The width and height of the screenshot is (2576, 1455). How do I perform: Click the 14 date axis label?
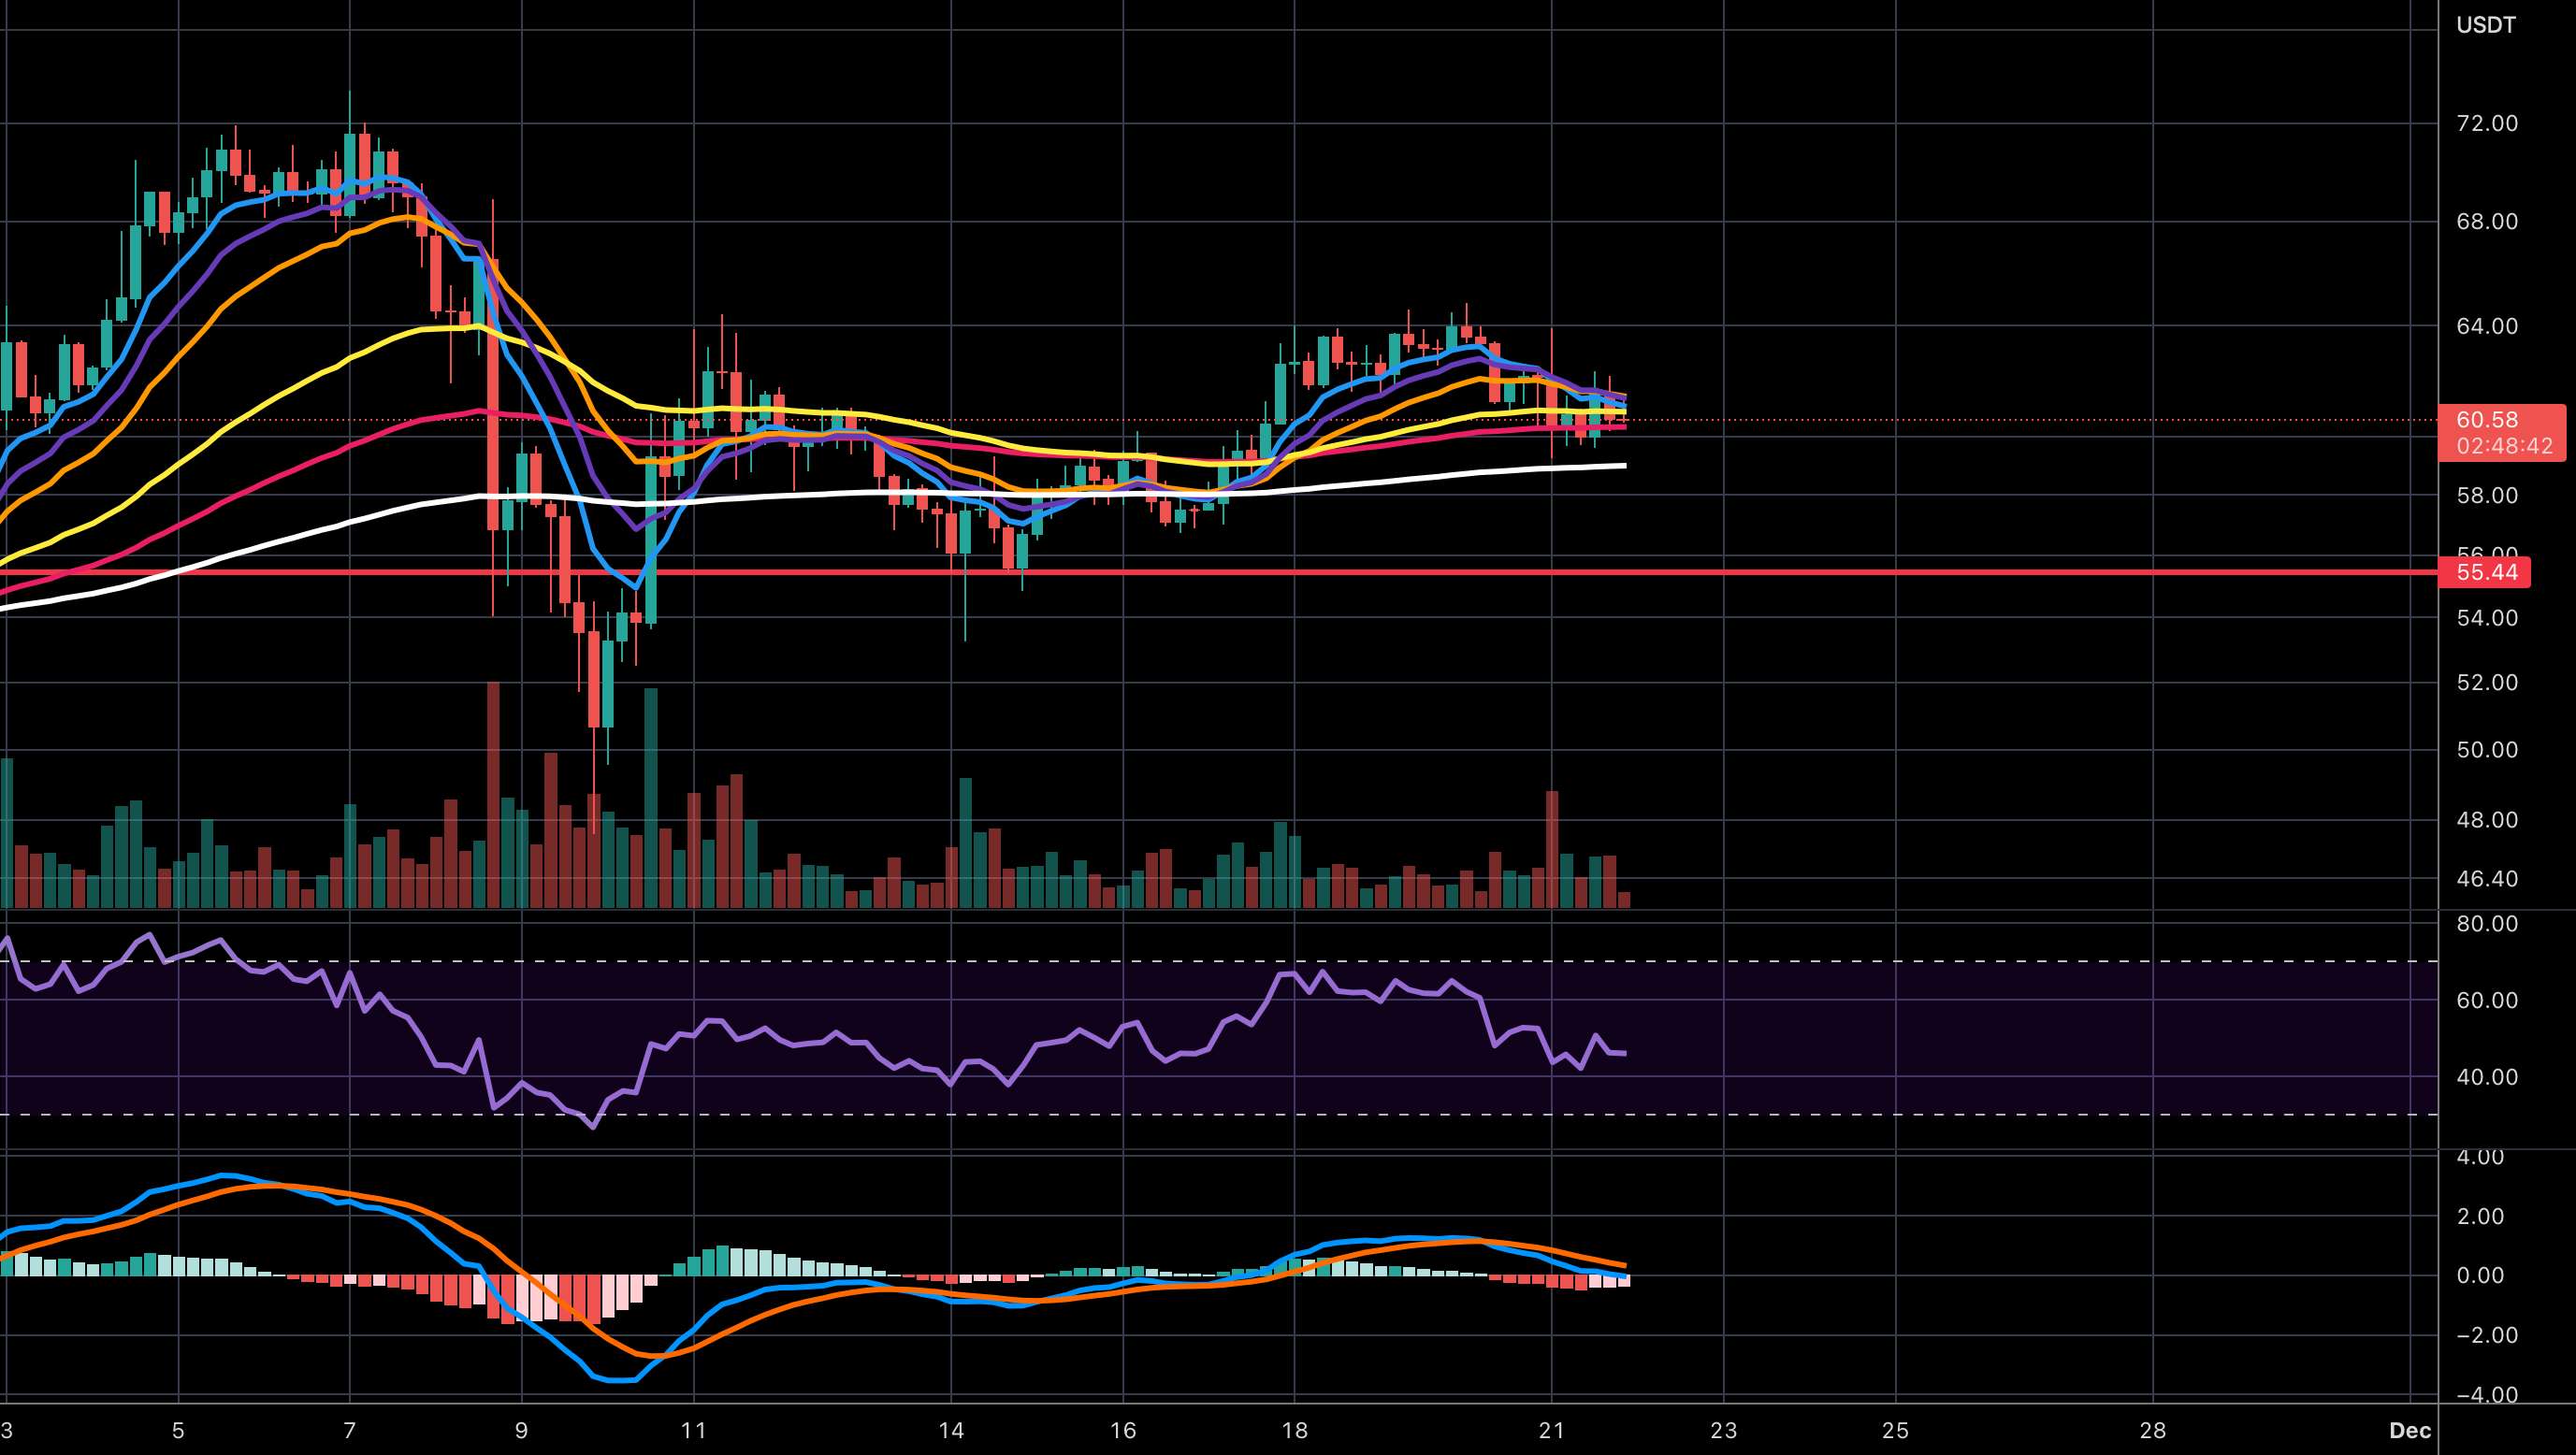click(951, 1430)
